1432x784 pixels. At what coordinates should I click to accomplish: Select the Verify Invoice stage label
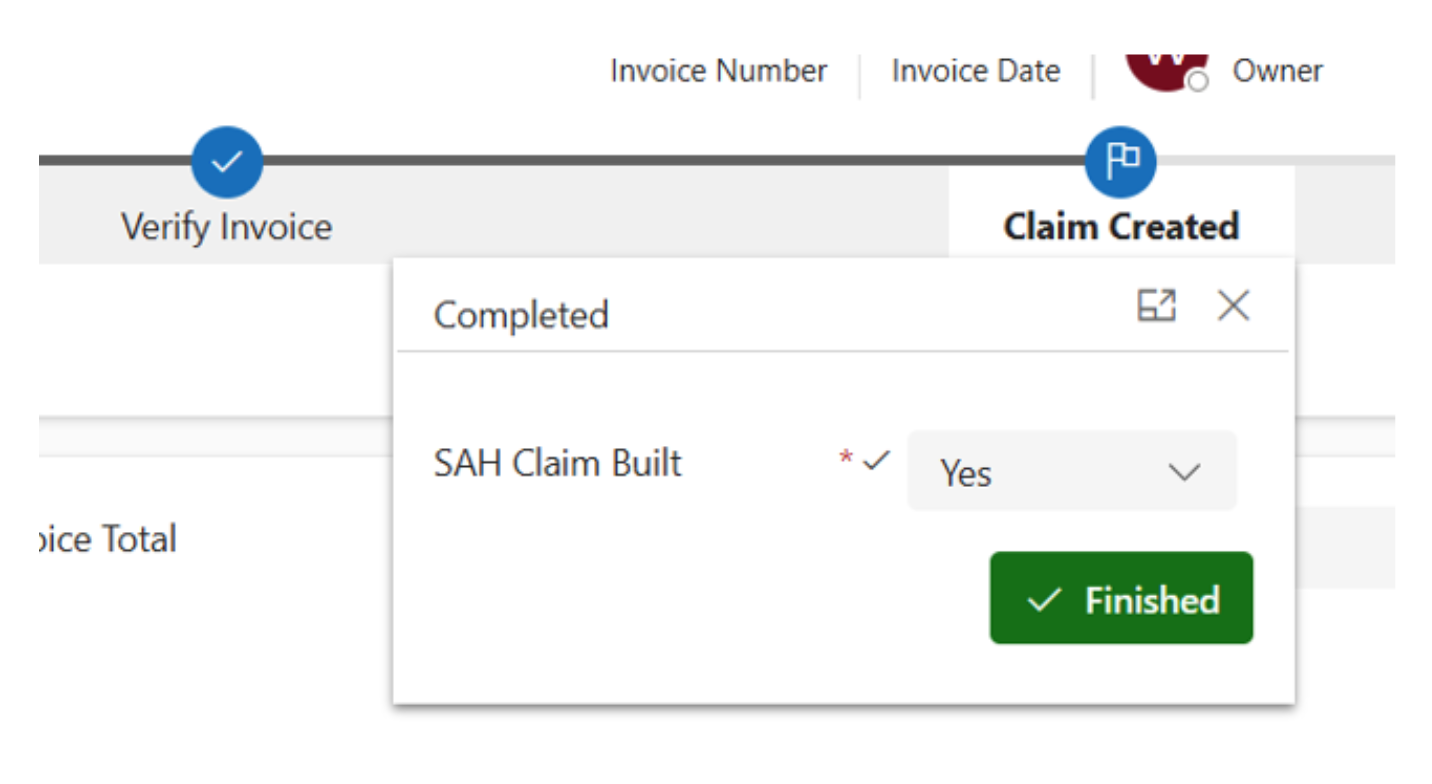[x=227, y=227]
